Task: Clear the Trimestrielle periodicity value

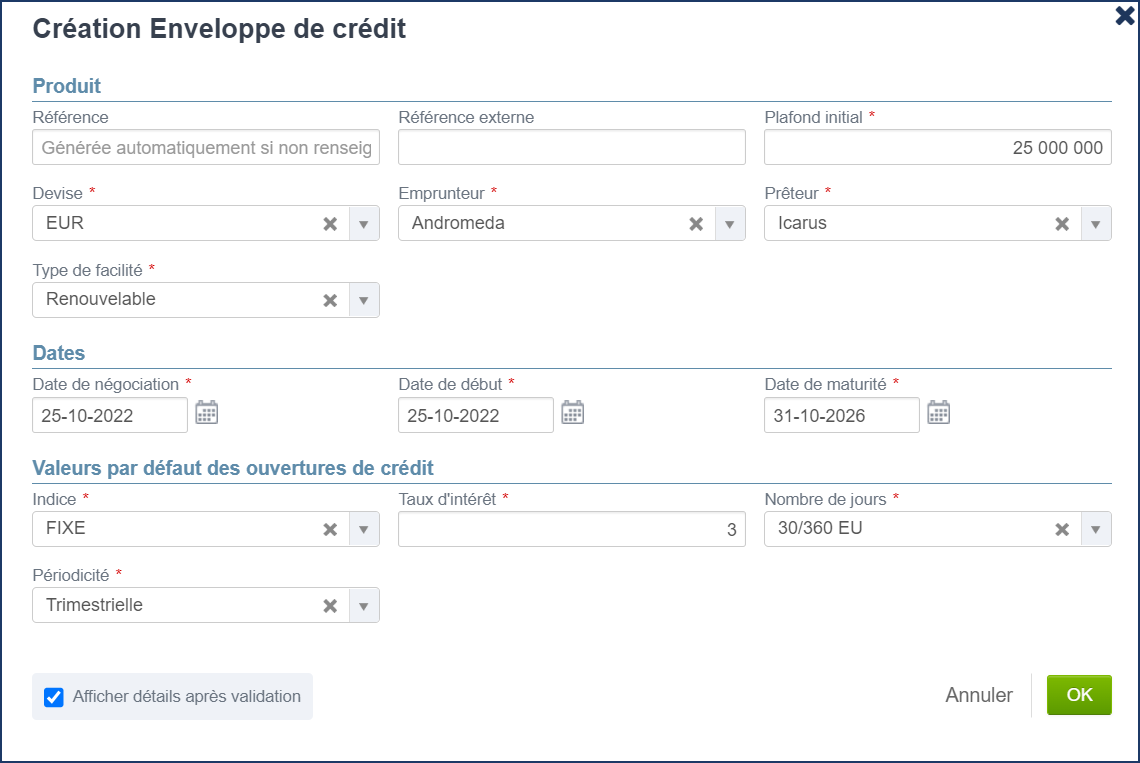Action: 330,605
